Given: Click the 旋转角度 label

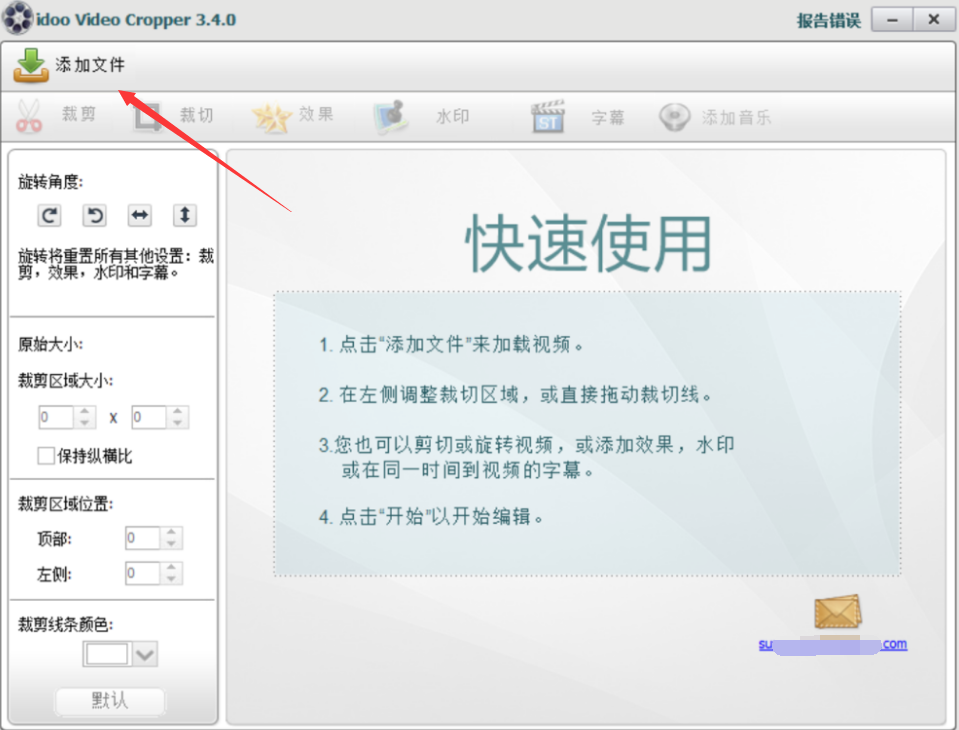Looking at the screenshot, I should [x=51, y=182].
